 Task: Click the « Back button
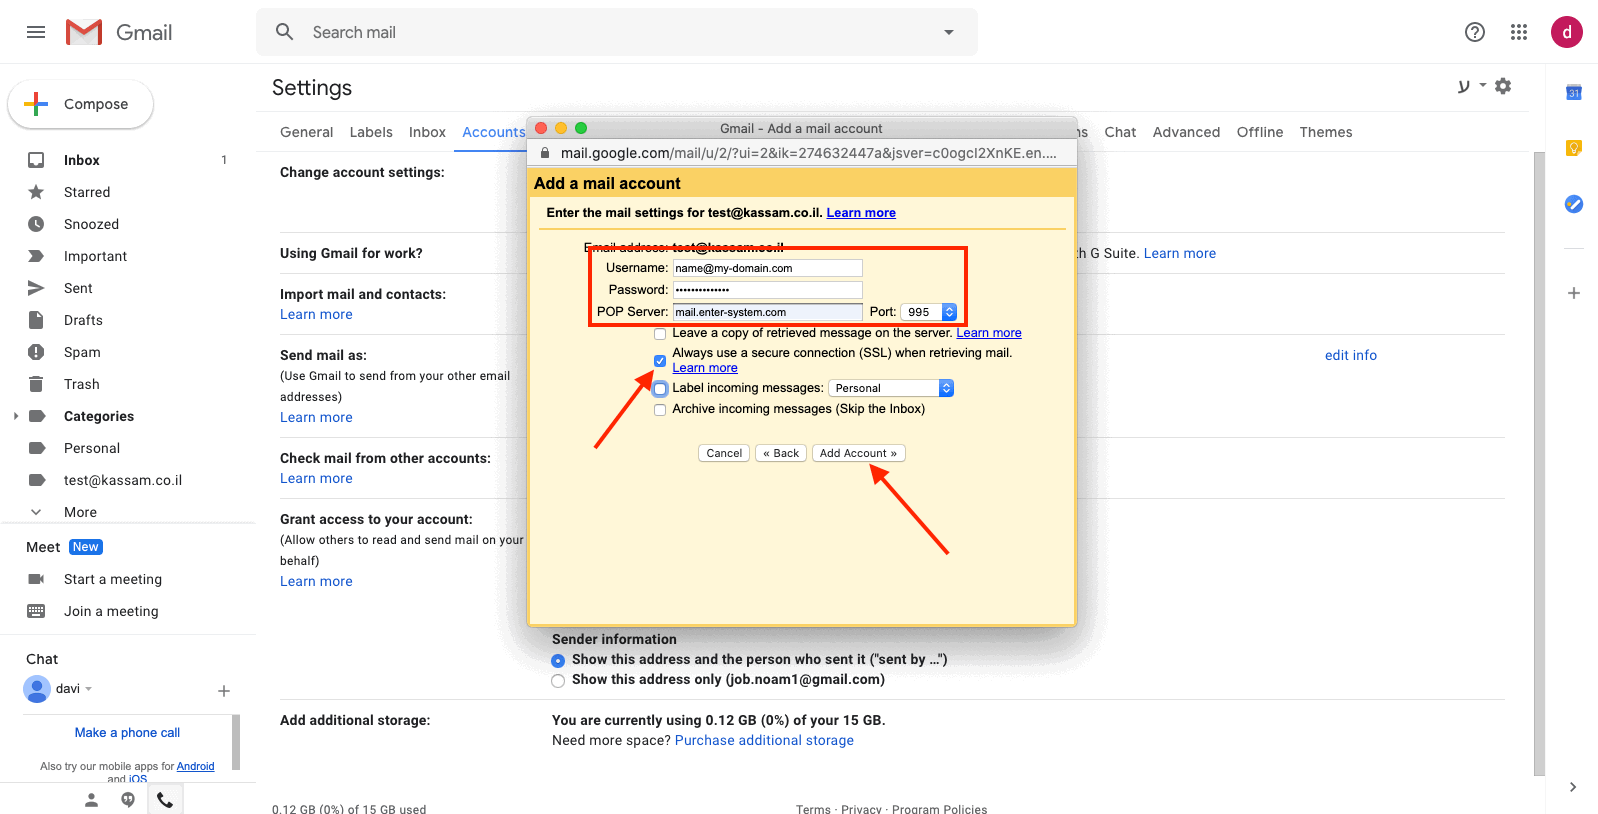tap(781, 453)
